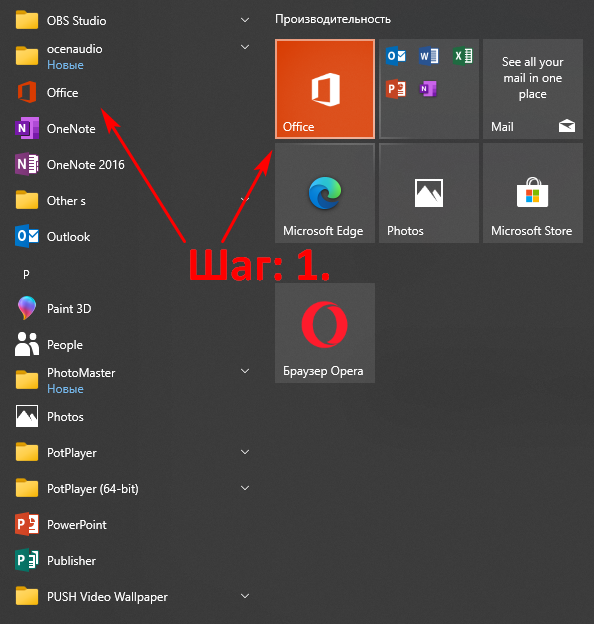
Task: Click the PotPlayer (64-bit) folder icon
Action: click(x=27, y=488)
